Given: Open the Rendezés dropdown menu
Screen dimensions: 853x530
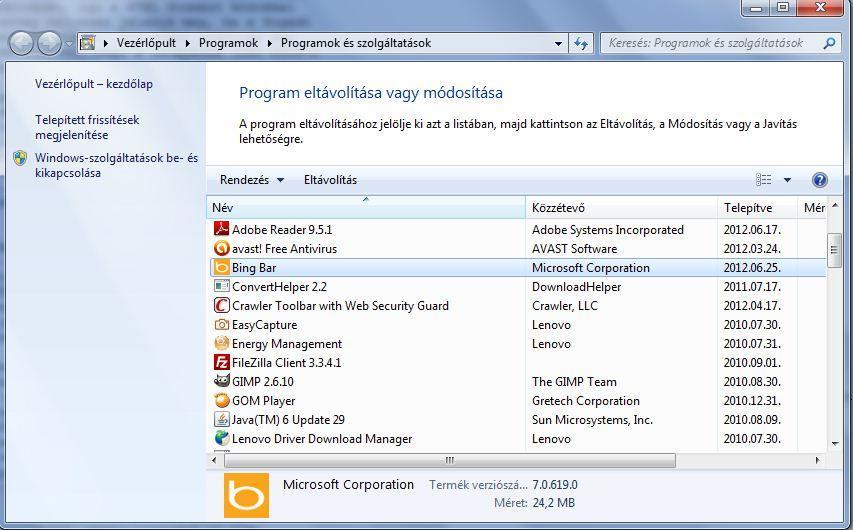Looking at the screenshot, I should (252, 180).
